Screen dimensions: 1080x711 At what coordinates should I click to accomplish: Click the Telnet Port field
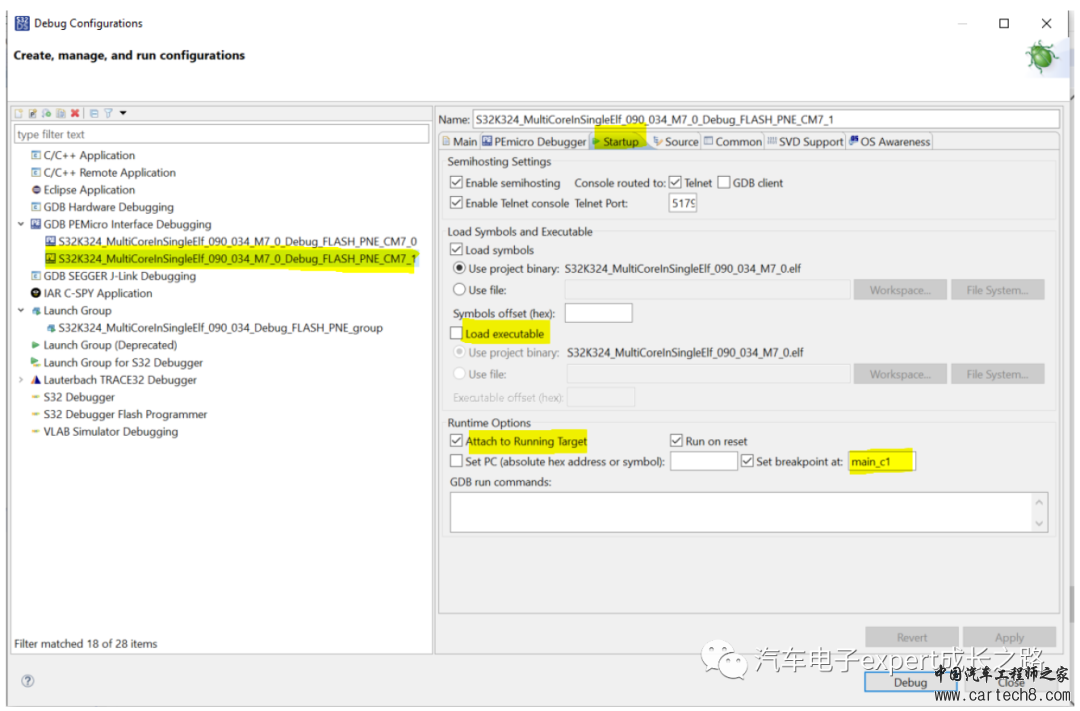[x=683, y=203]
